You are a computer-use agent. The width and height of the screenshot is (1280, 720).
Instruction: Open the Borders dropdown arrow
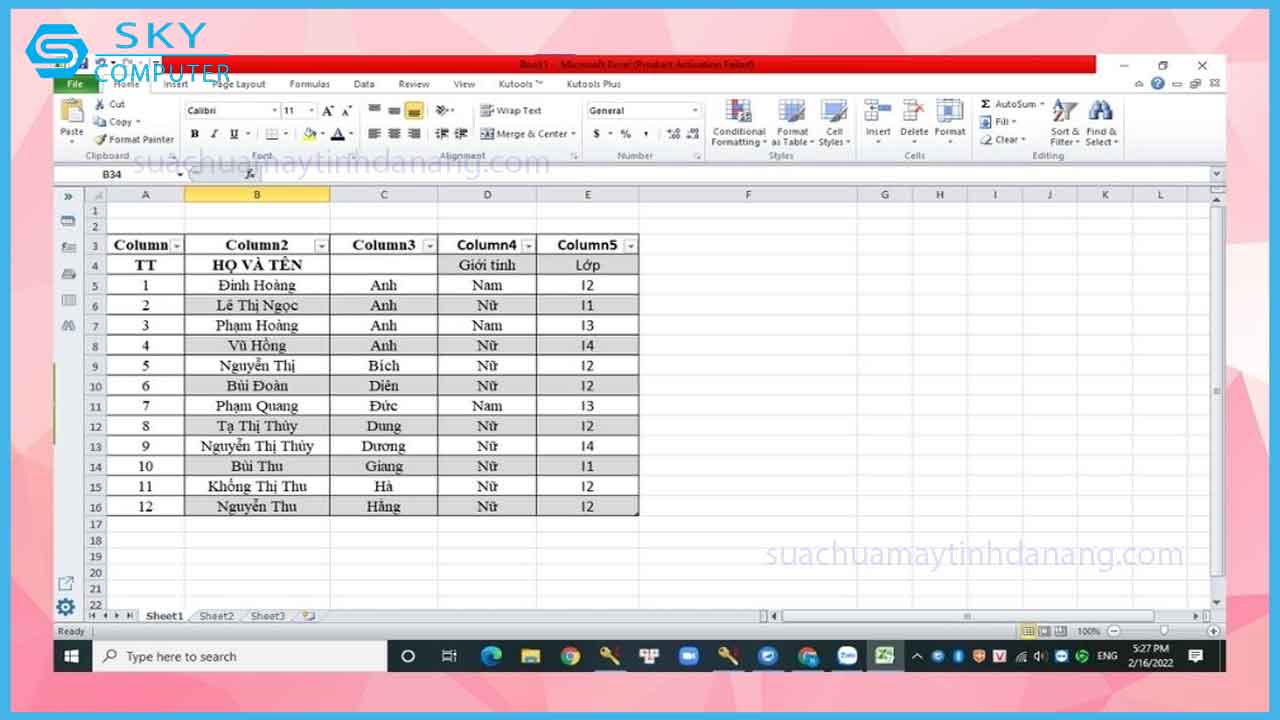click(x=285, y=134)
